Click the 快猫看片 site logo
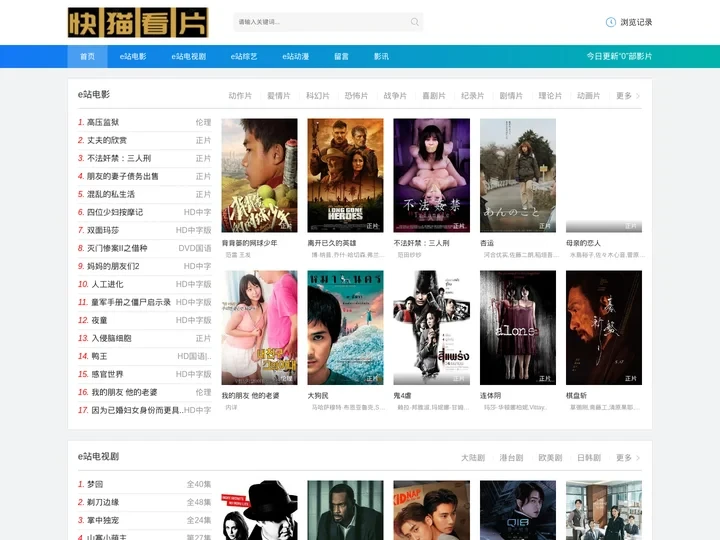Screen dimensions: 720x540 click(138, 22)
